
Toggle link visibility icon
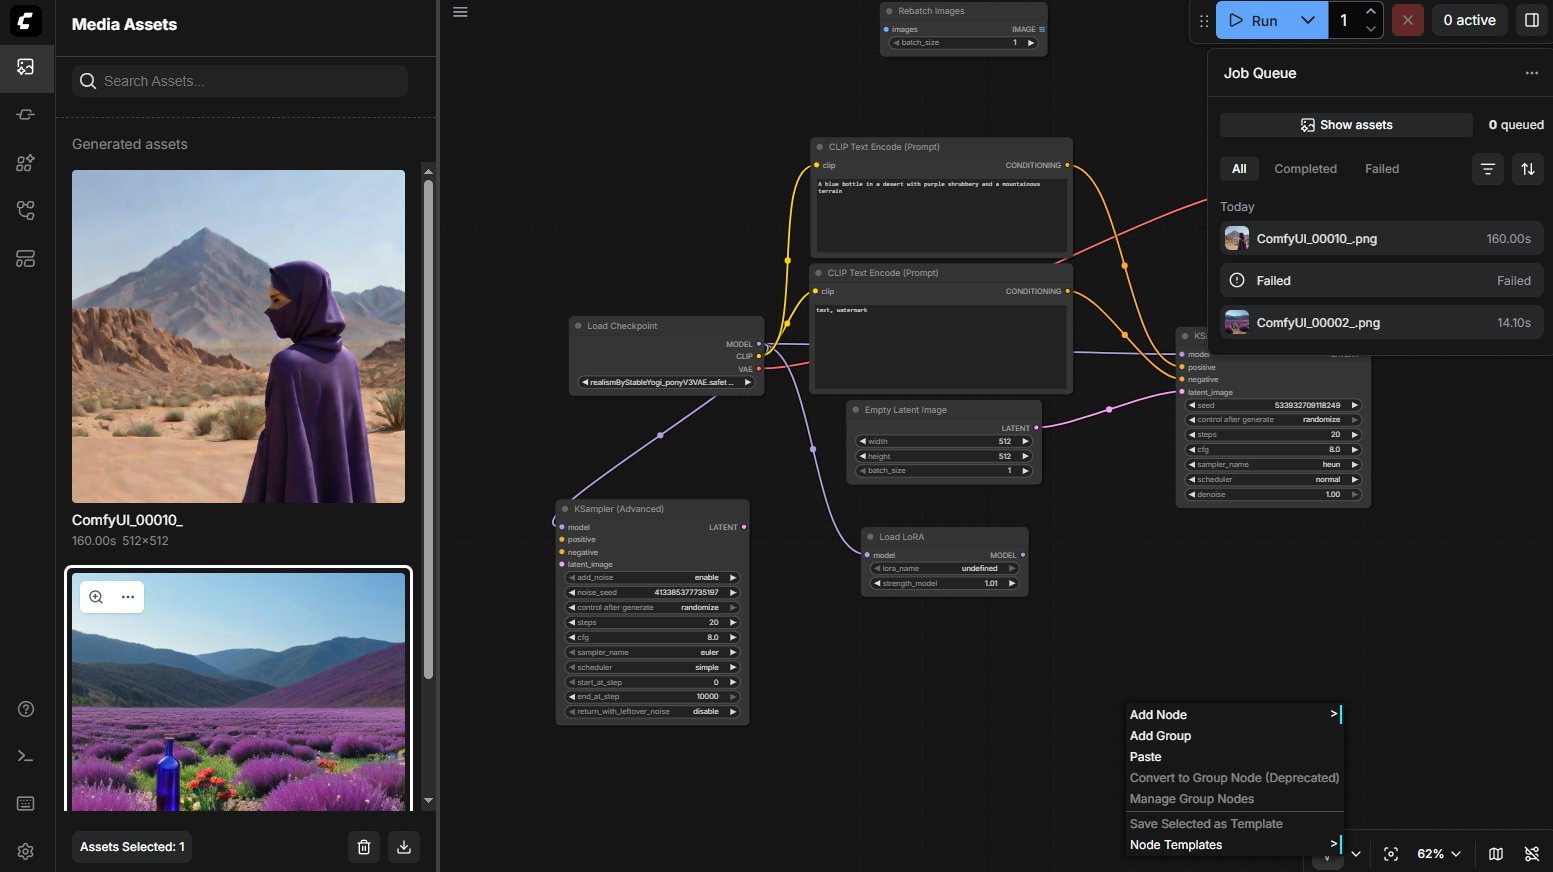(1532, 854)
